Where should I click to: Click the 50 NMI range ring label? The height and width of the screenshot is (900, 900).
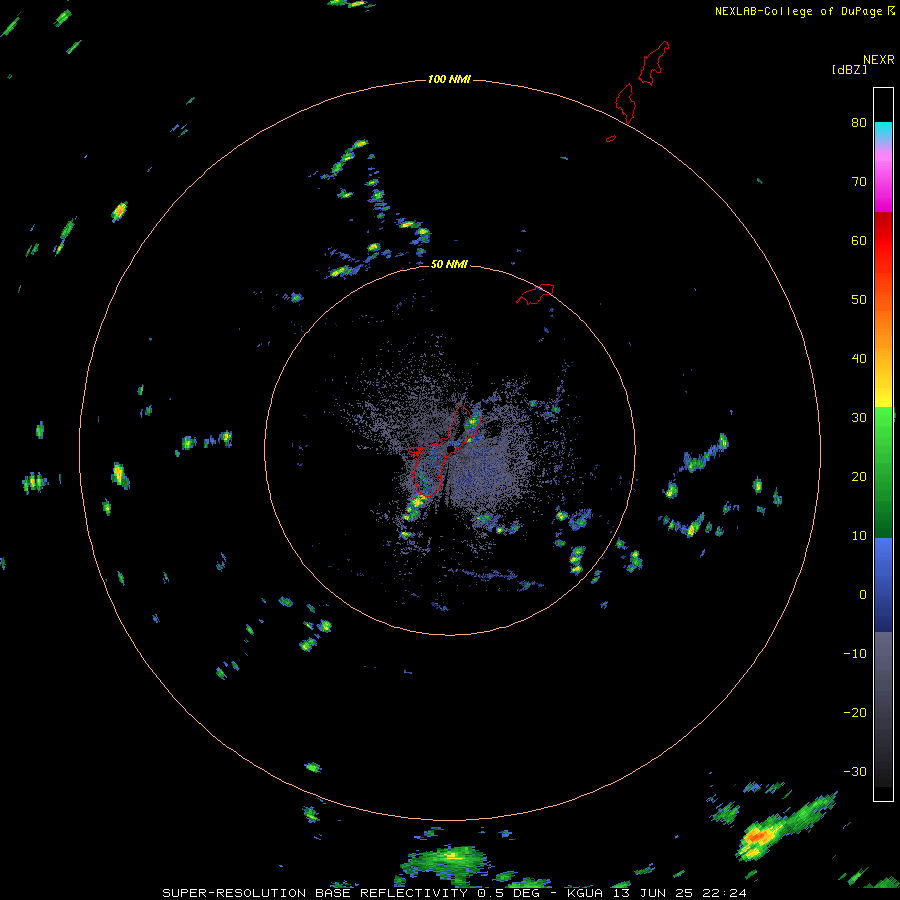(x=449, y=264)
